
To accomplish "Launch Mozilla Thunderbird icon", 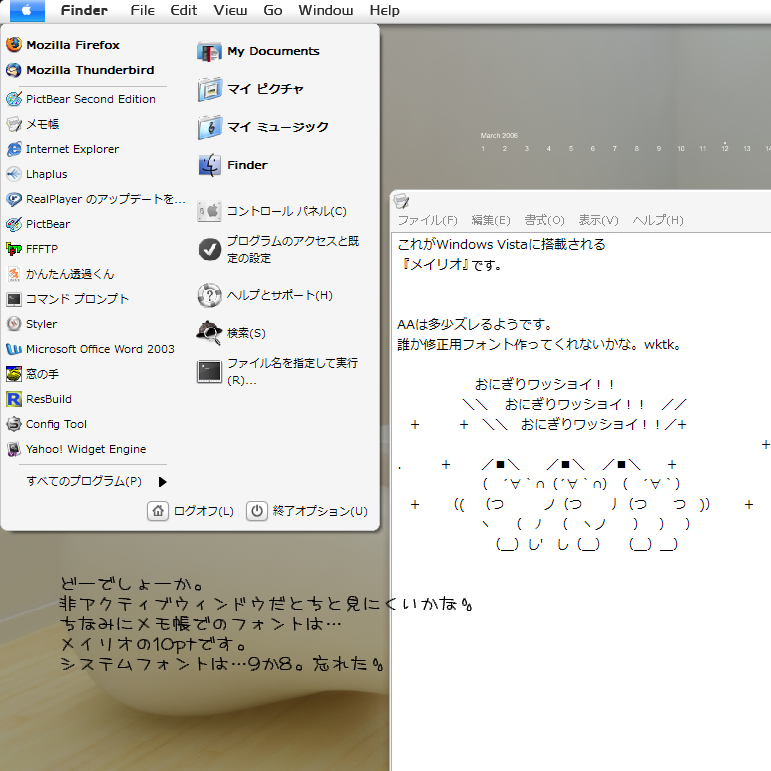I will [x=14, y=70].
